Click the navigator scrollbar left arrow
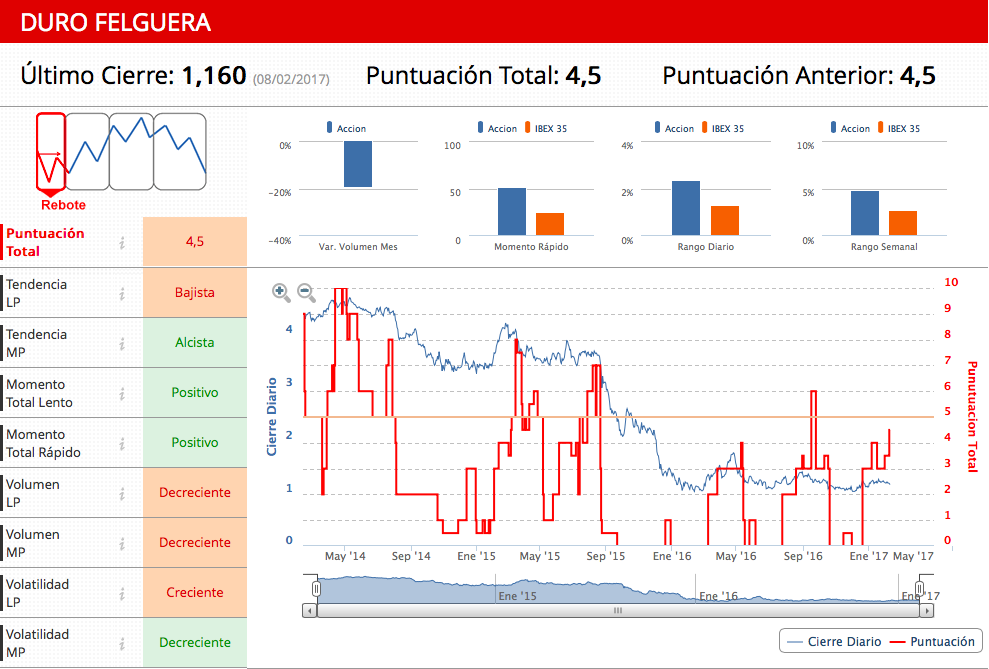This screenshot has width=989, height=669. coord(310,610)
